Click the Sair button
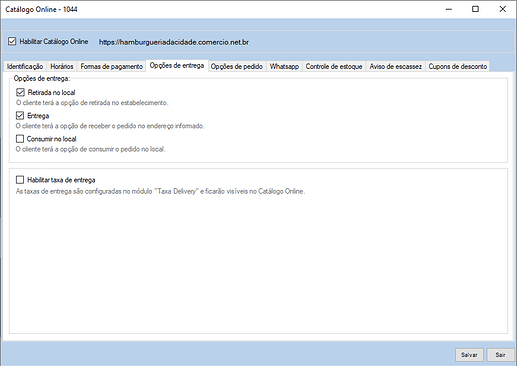This screenshot has width=517, height=366. 500,355
